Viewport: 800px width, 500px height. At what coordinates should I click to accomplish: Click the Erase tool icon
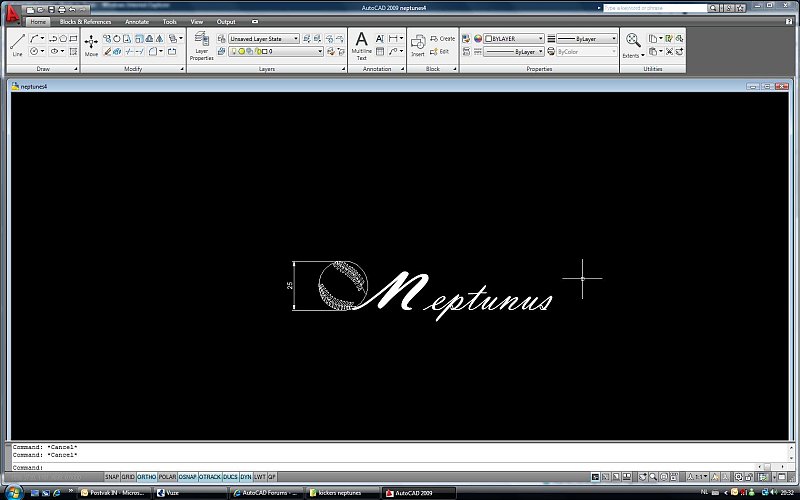[107, 52]
